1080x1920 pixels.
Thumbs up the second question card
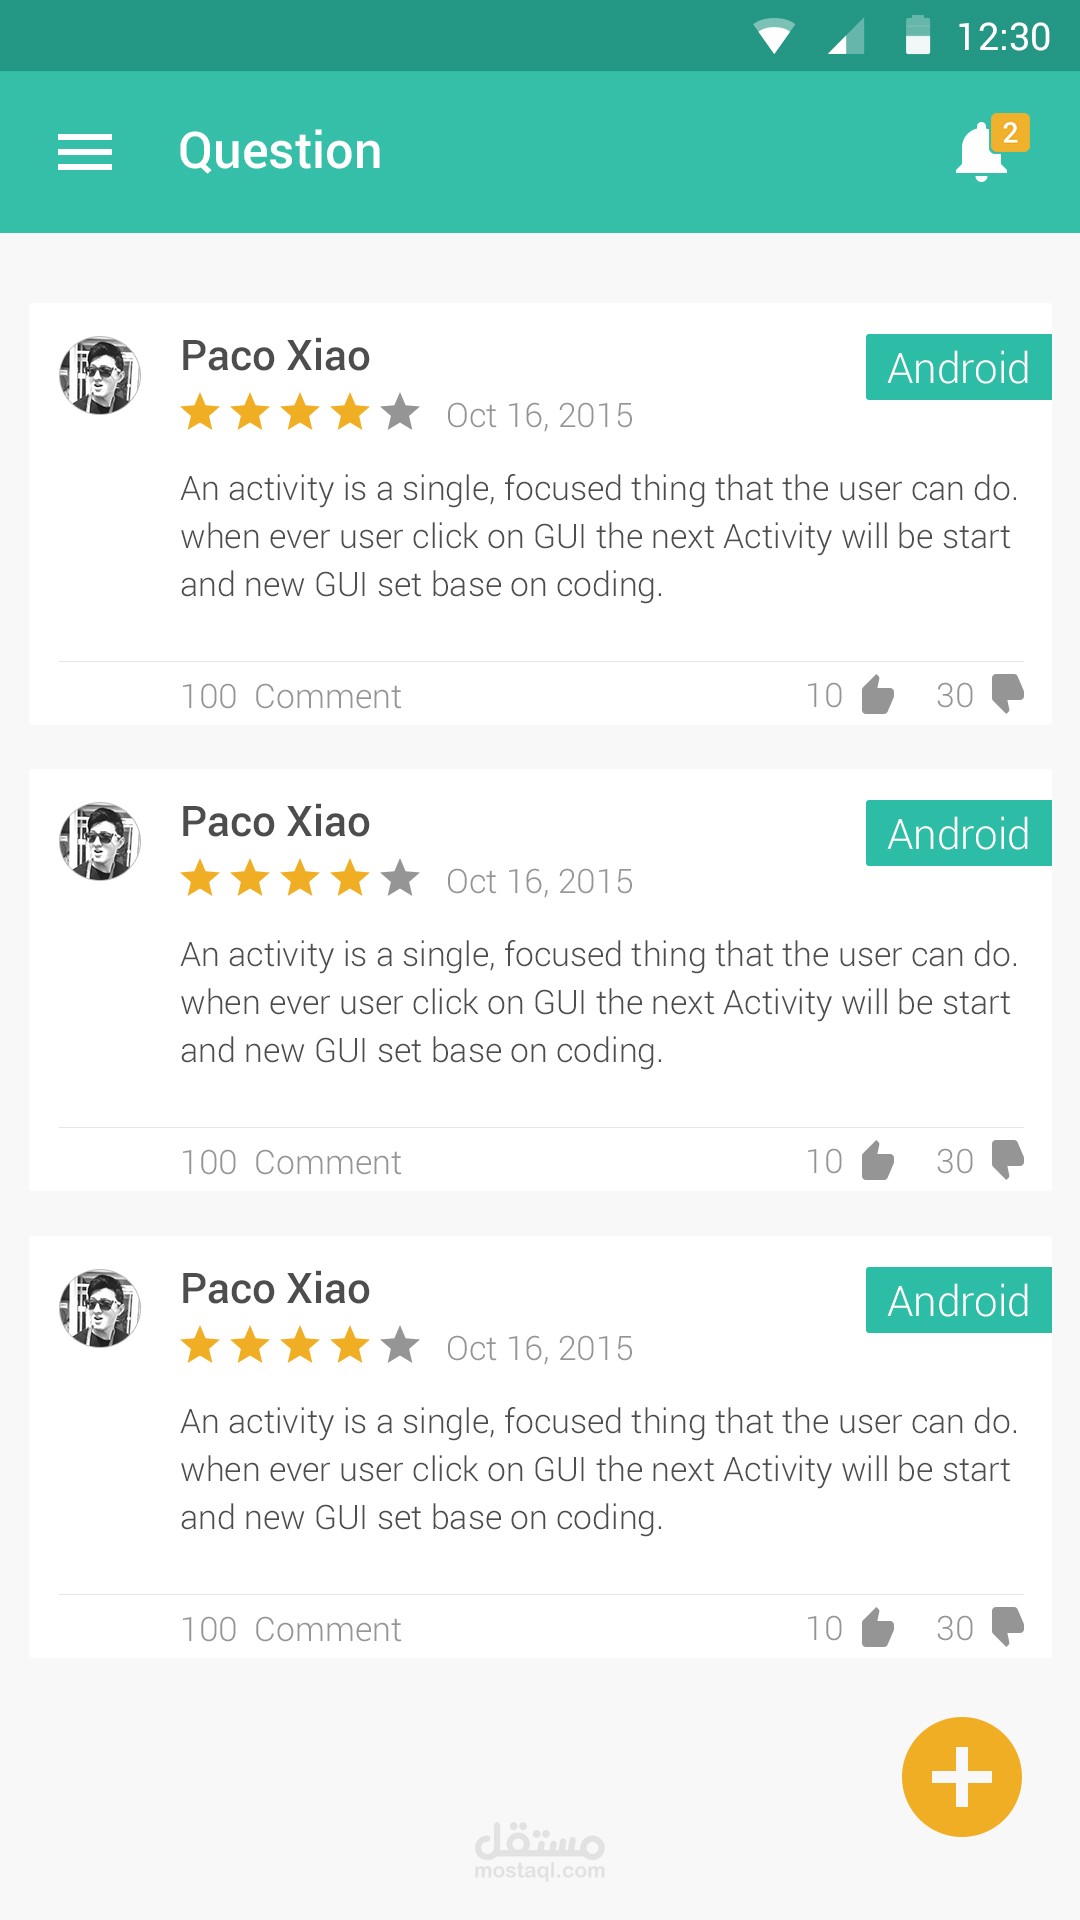coord(877,1161)
